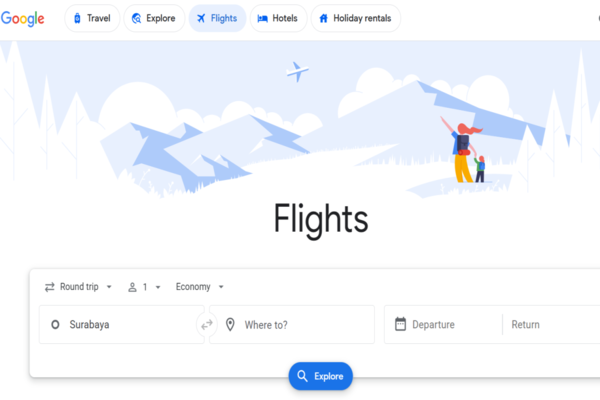Click the Where to? destination field

292,325
